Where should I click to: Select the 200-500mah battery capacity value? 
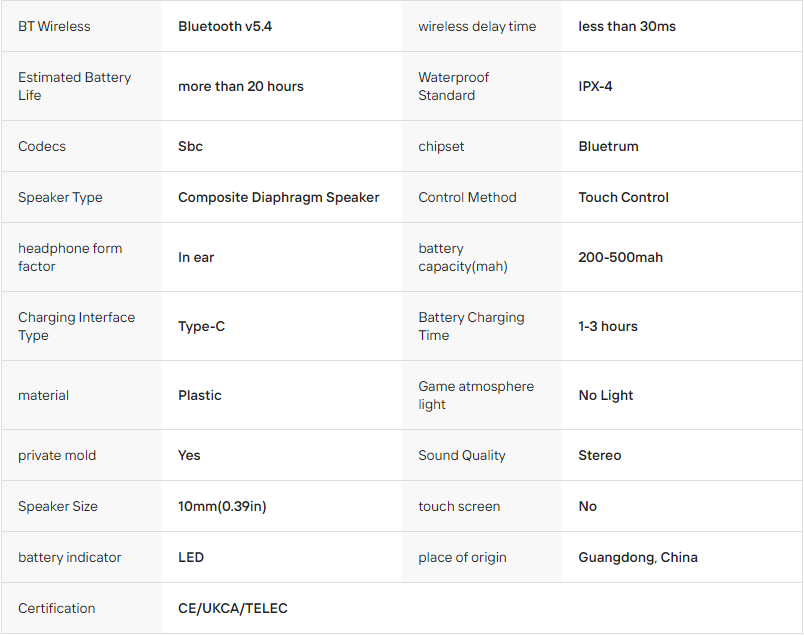coord(620,257)
